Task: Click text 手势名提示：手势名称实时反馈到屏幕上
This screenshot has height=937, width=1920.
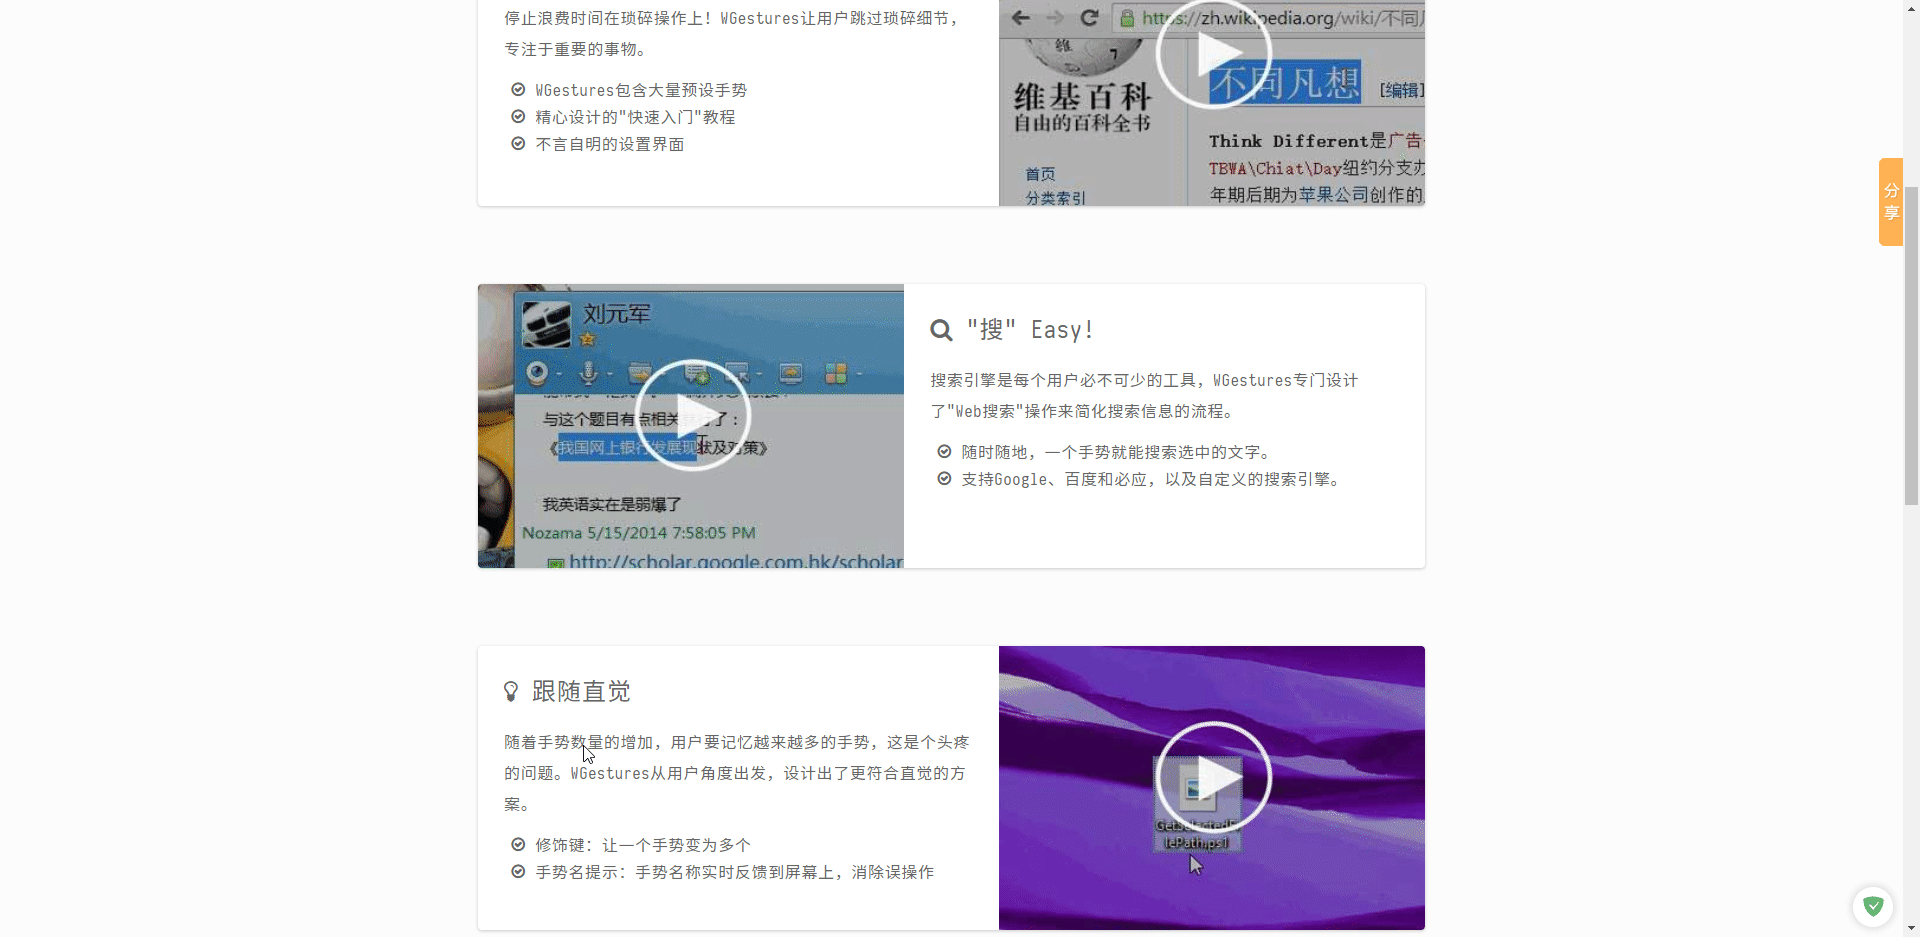Action: [x=735, y=872]
